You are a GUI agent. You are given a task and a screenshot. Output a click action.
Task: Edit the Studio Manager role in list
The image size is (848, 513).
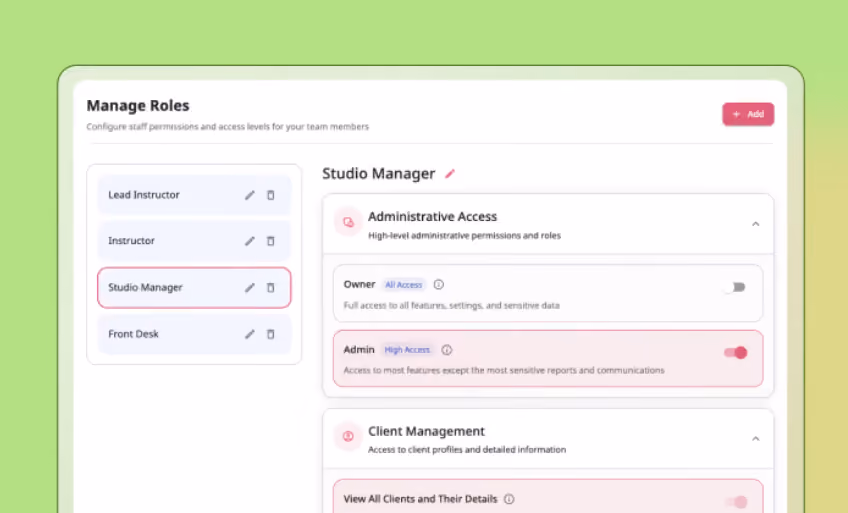[x=249, y=288]
